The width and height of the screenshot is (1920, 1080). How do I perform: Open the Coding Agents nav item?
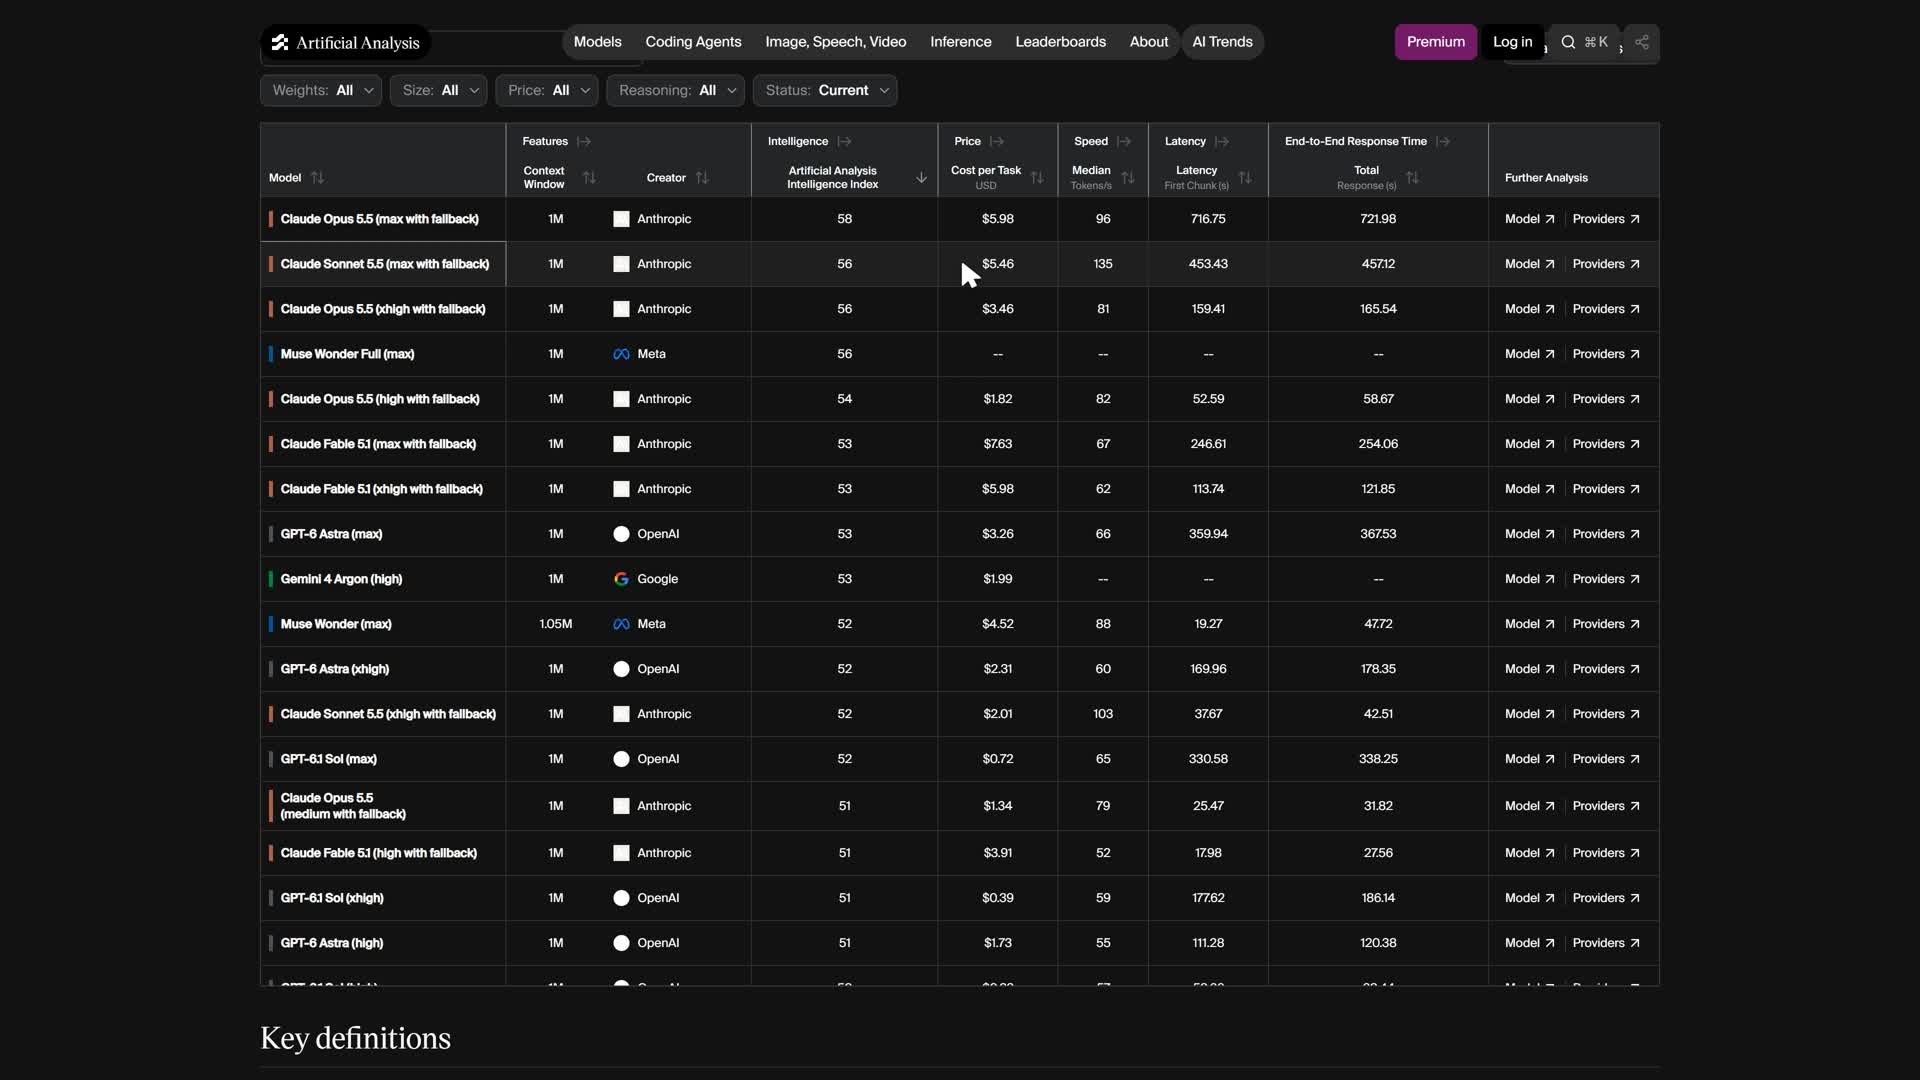click(x=693, y=42)
